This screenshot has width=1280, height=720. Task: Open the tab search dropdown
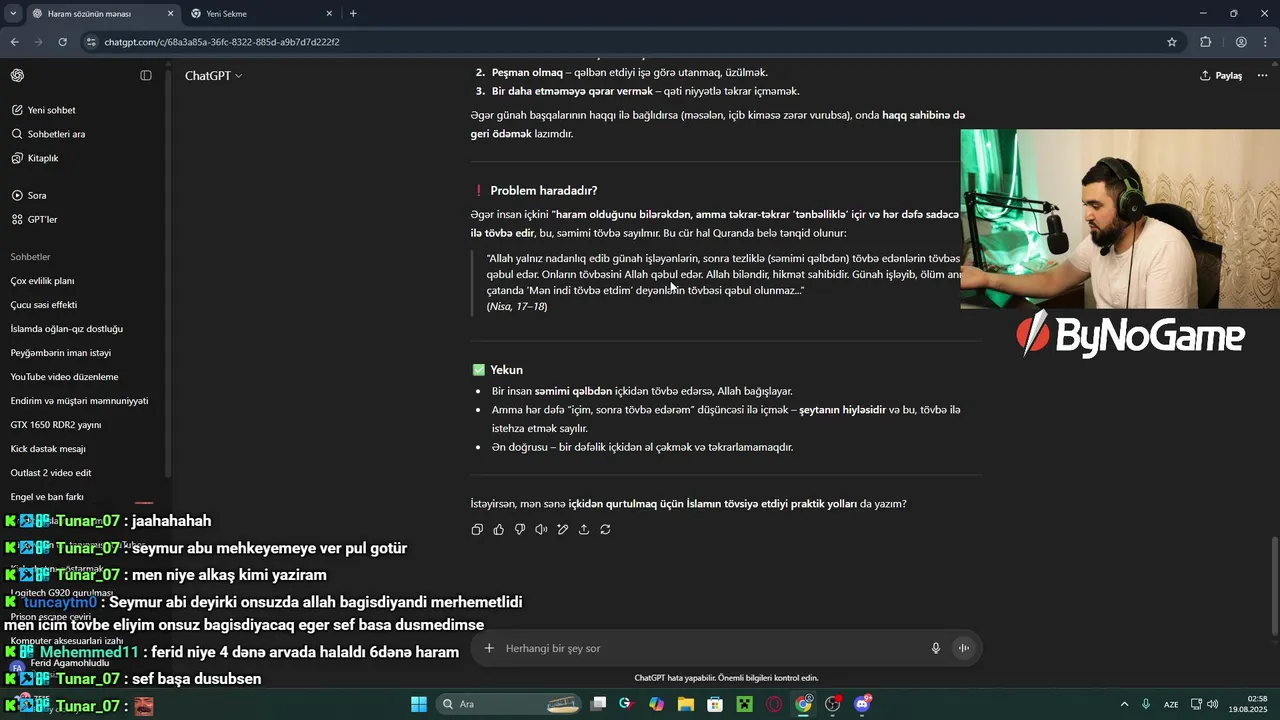tap(12, 14)
